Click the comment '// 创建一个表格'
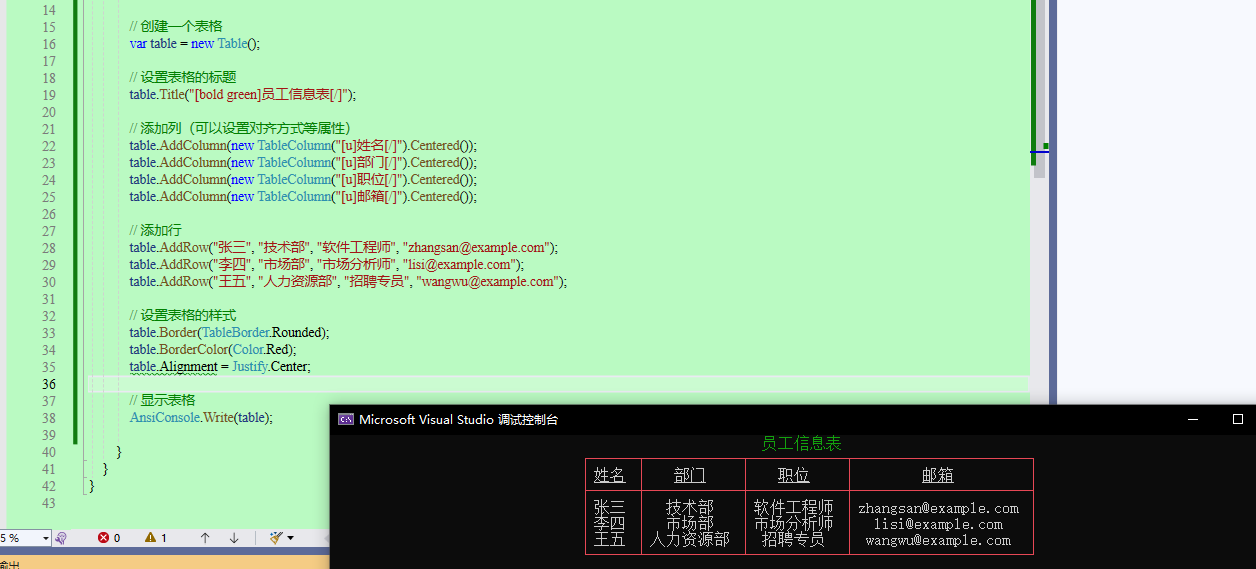This screenshot has width=1256, height=569. 176,27
